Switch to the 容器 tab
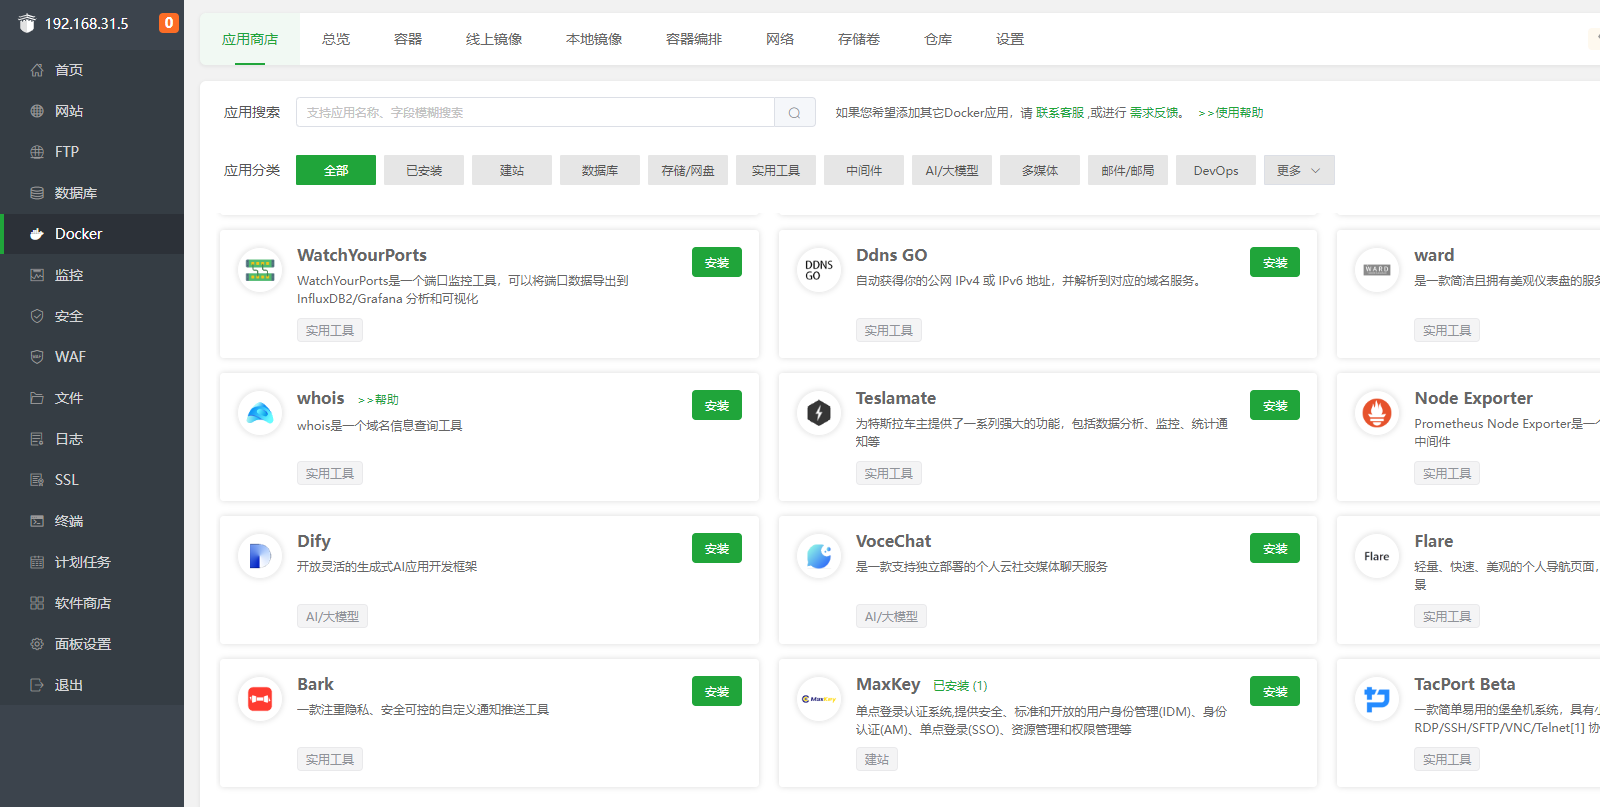This screenshot has width=1600, height=807. (x=408, y=40)
